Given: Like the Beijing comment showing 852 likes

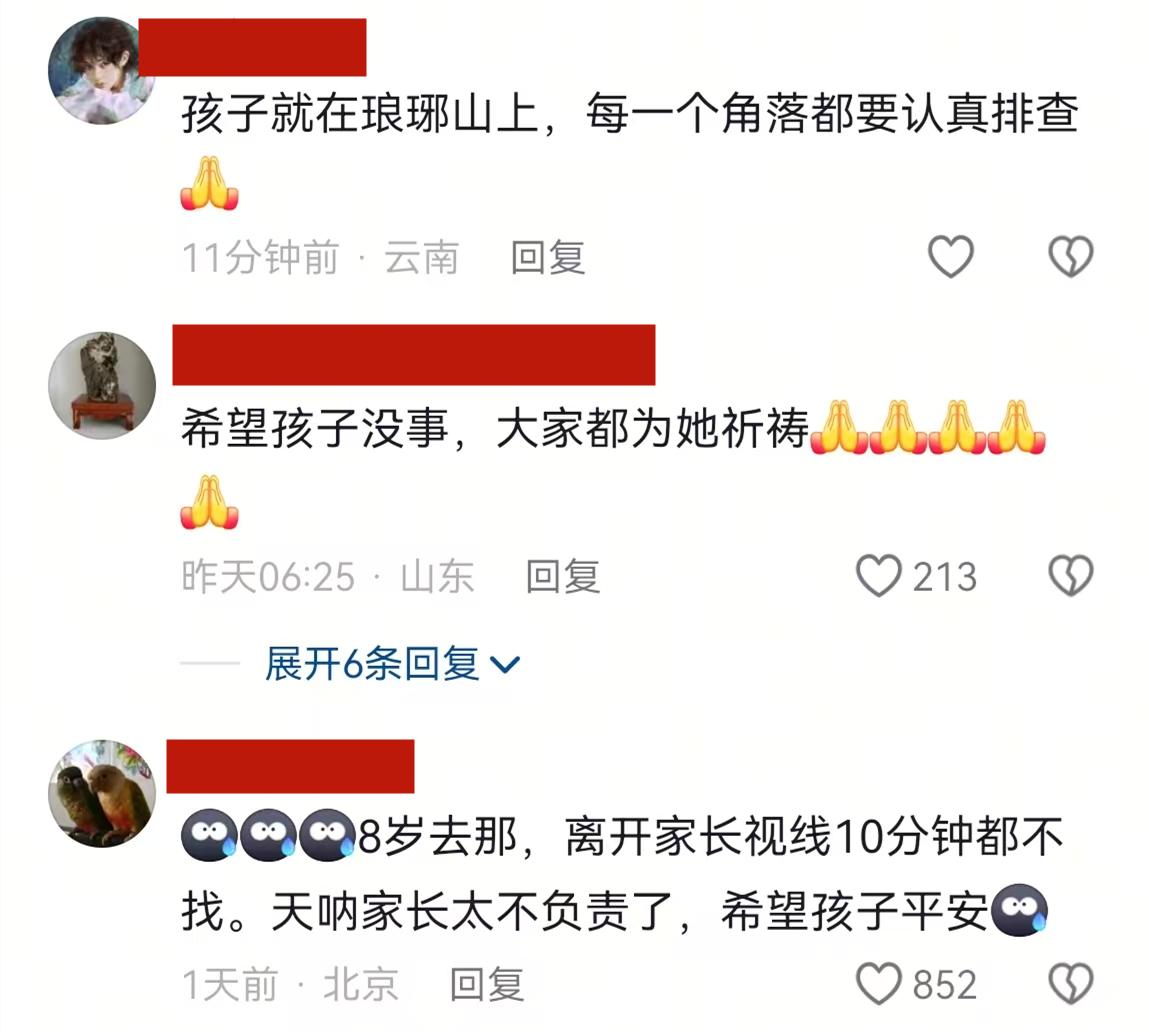Looking at the screenshot, I should click(916, 984).
